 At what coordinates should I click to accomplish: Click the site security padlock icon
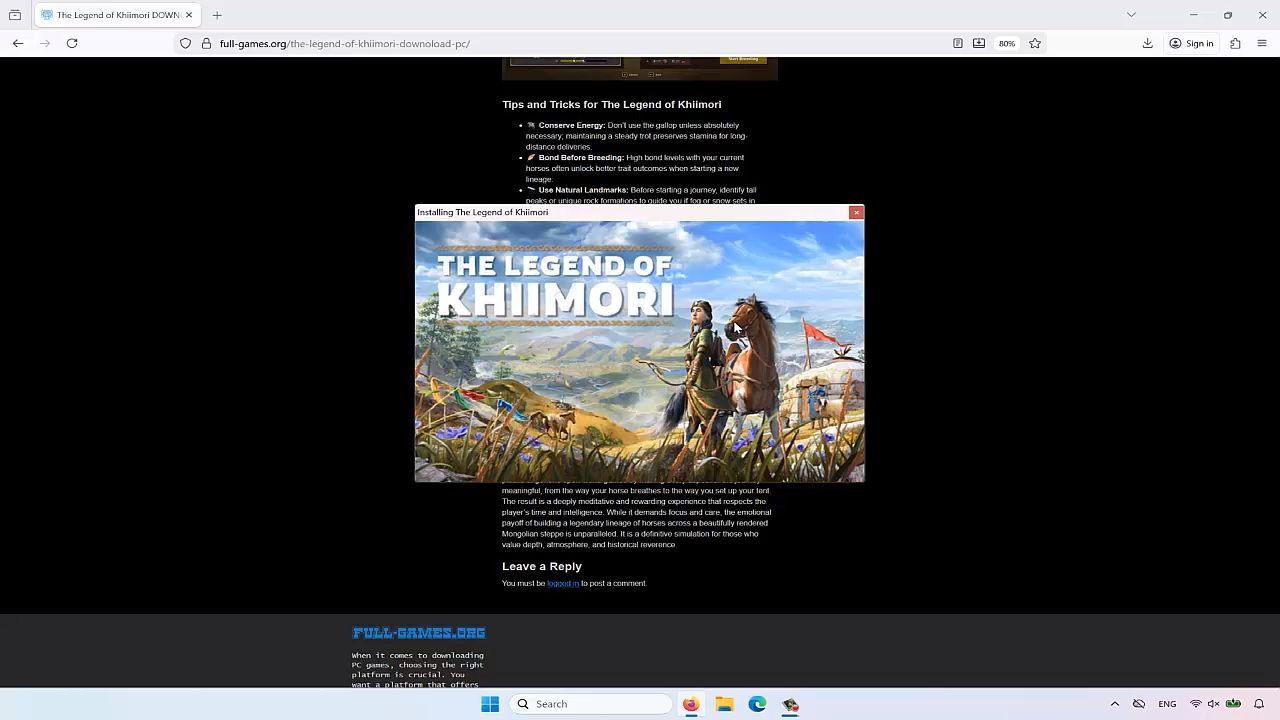coord(206,43)
